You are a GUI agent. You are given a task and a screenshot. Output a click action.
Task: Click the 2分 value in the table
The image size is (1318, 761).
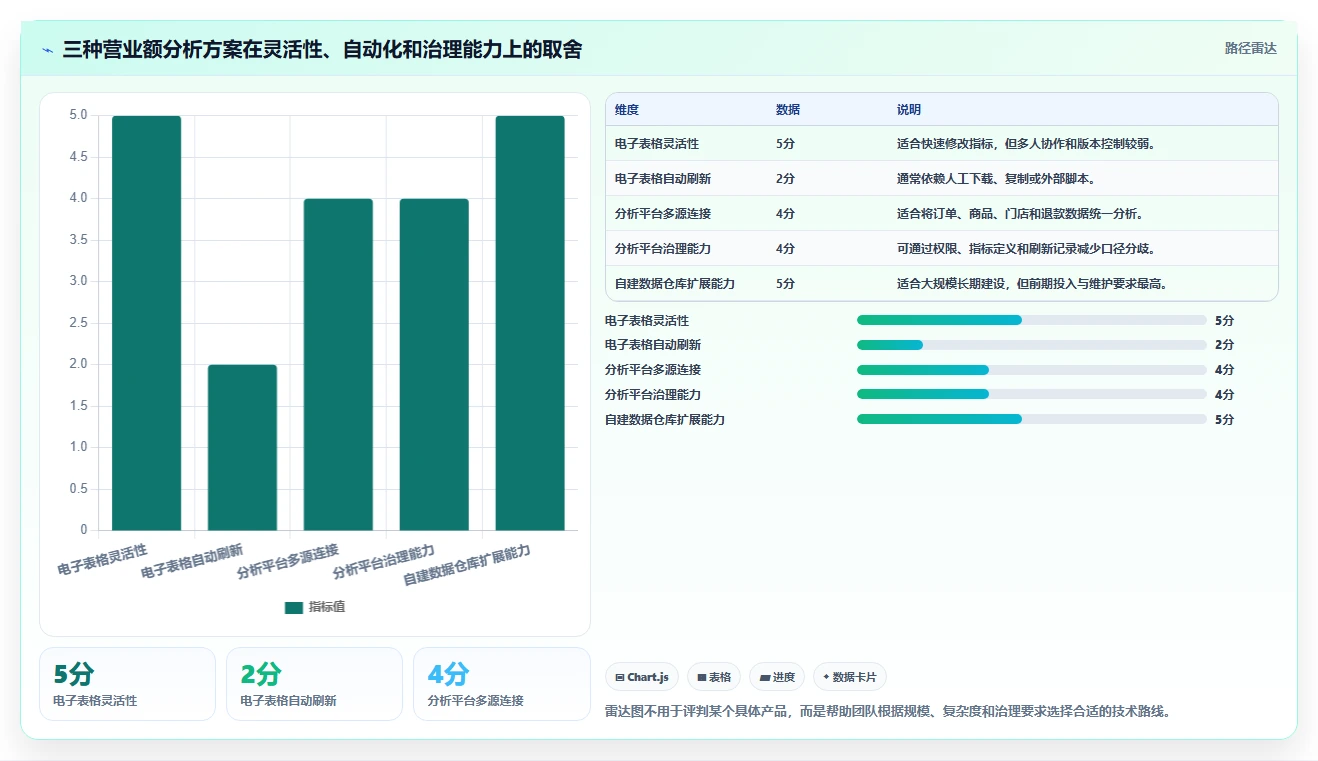click(785, 179)
